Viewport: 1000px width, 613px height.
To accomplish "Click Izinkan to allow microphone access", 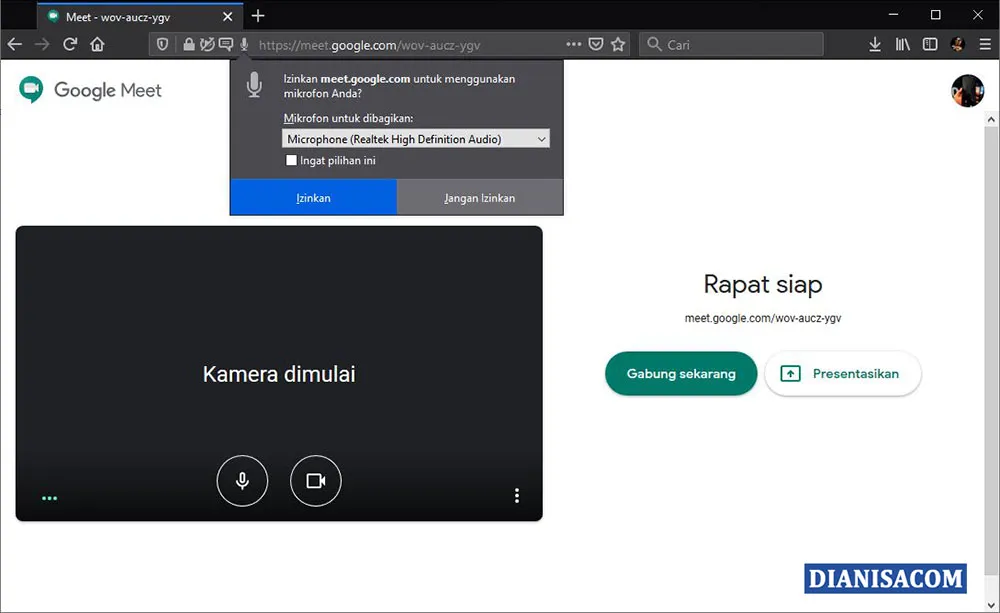I will coord(313,197).
